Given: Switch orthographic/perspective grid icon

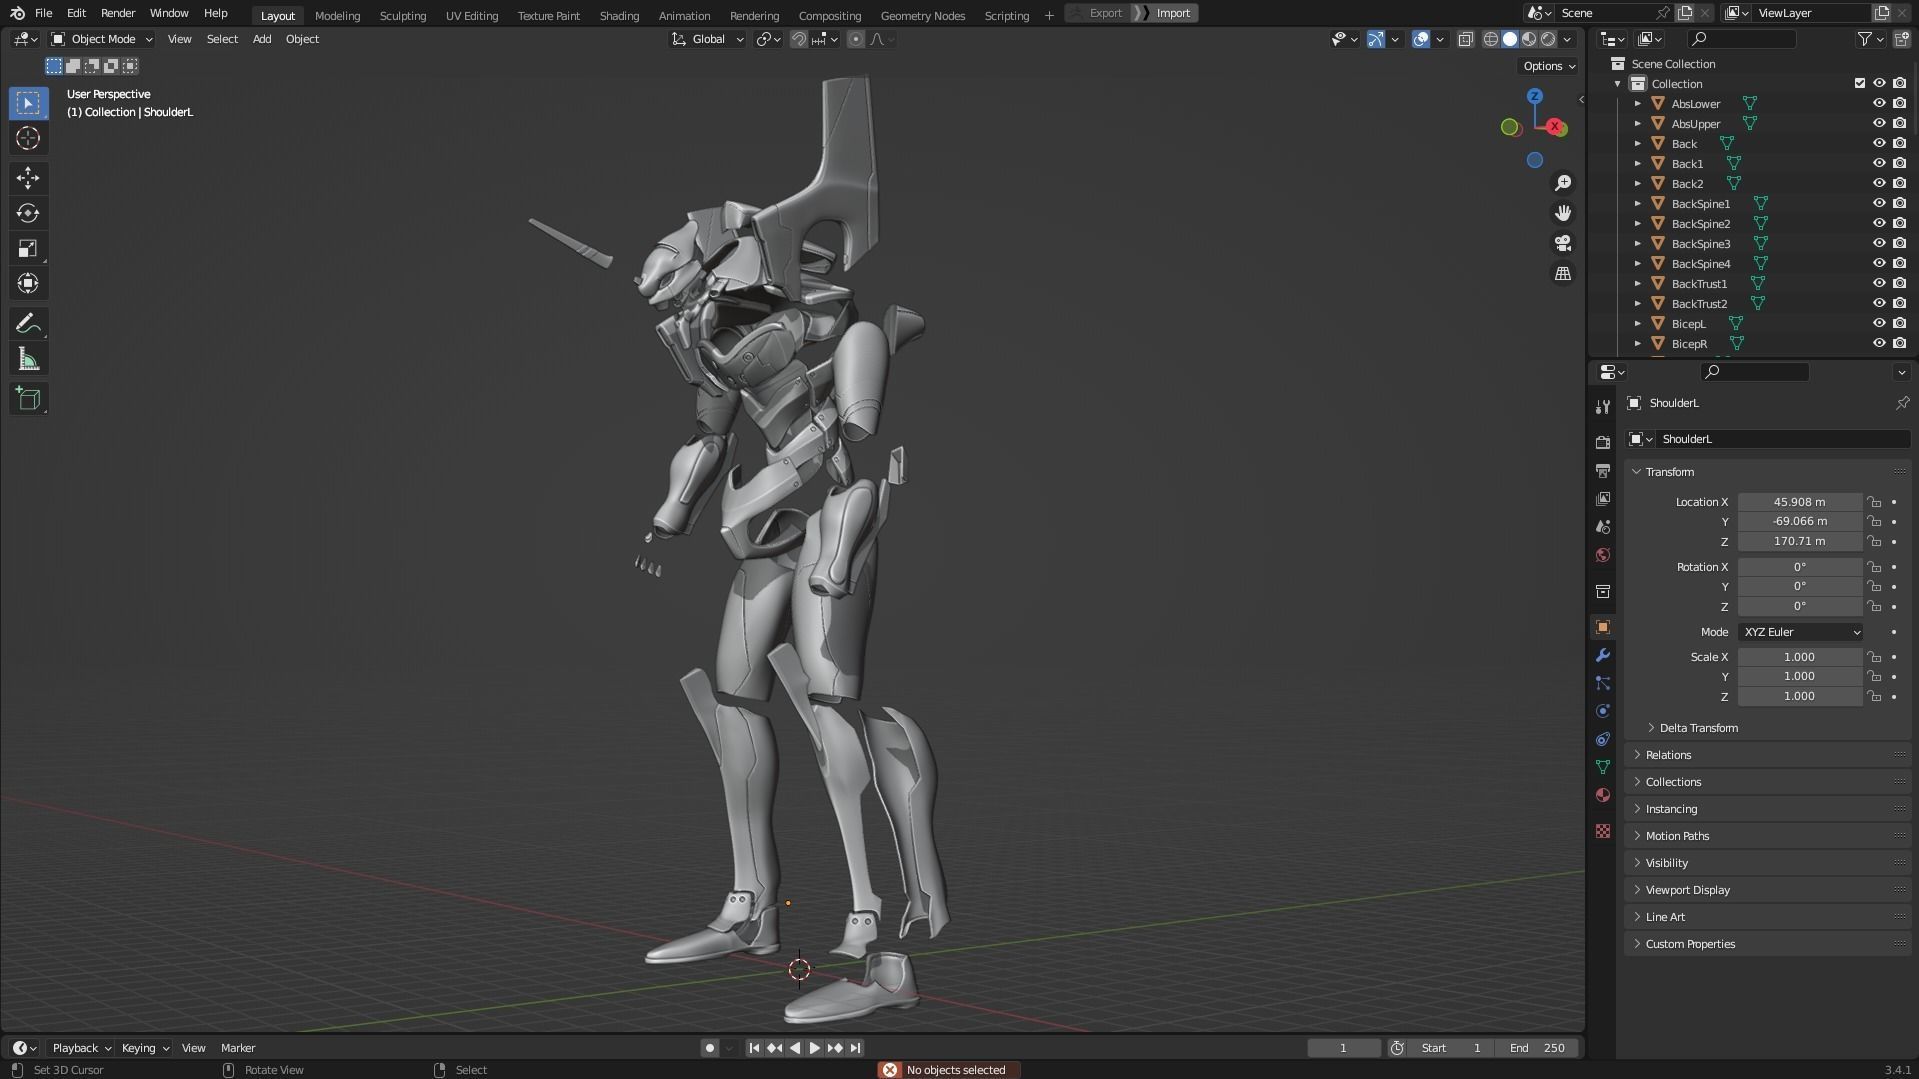Looking at the screenshot, I should pos(1562,273).
